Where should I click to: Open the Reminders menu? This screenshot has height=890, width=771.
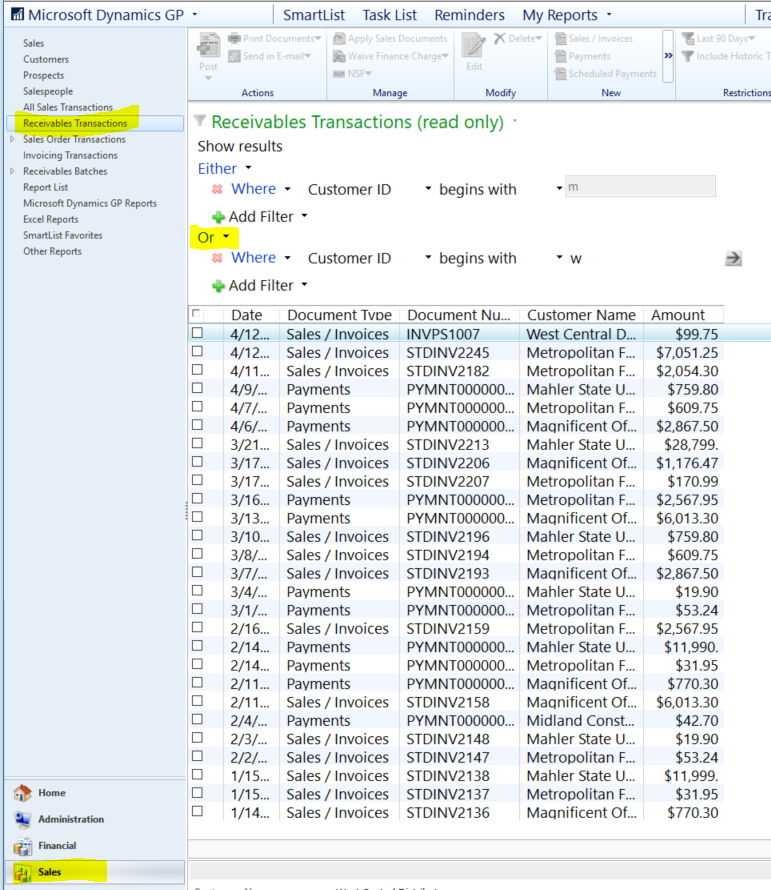point(470,15)
